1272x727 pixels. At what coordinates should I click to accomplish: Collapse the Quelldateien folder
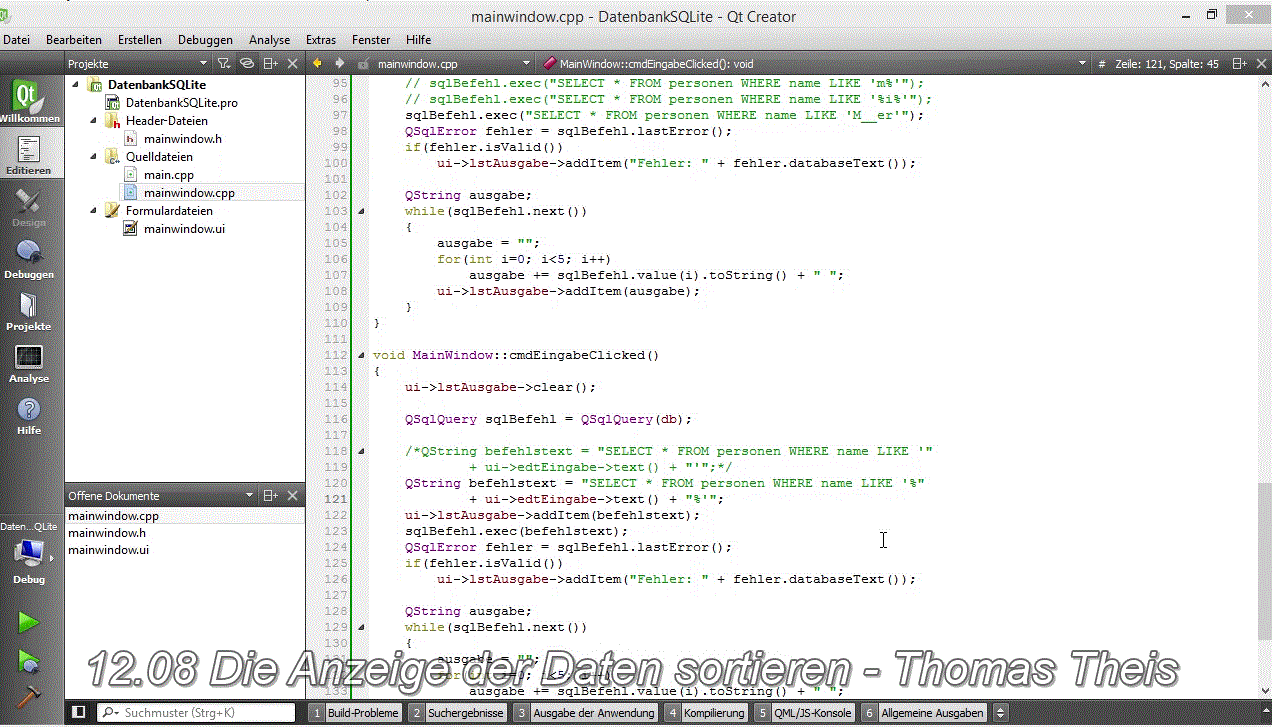(x=93, y=157)
